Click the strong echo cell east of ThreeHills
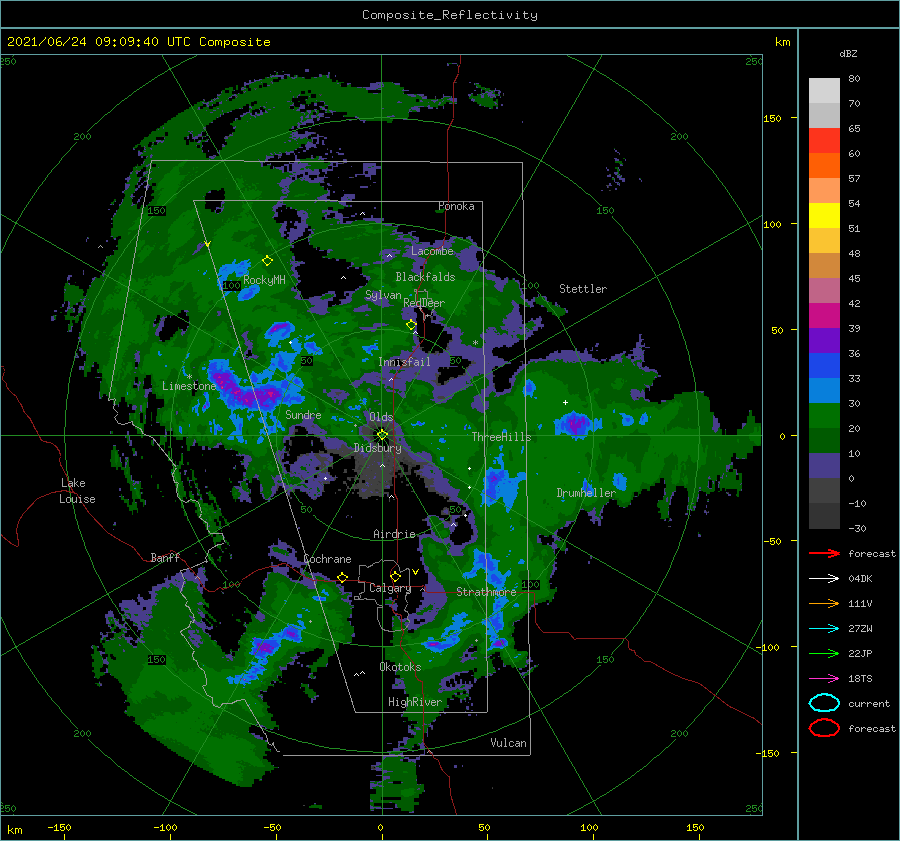This screenshot has height=841, width=900. click(x=575, y=424)
